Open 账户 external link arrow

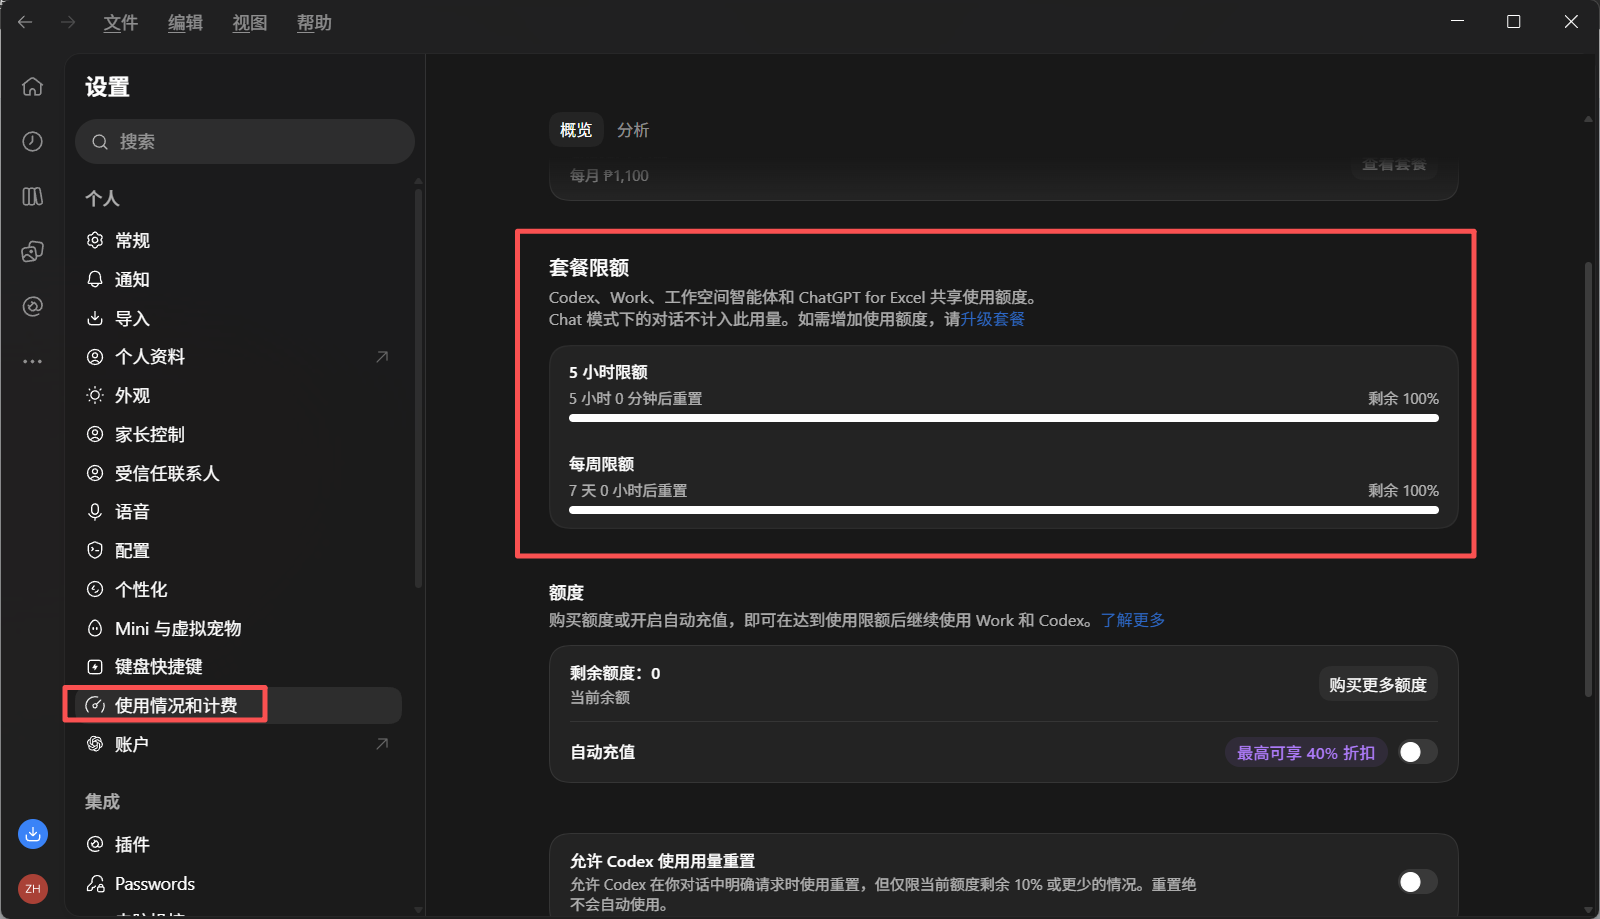point(382,743)
